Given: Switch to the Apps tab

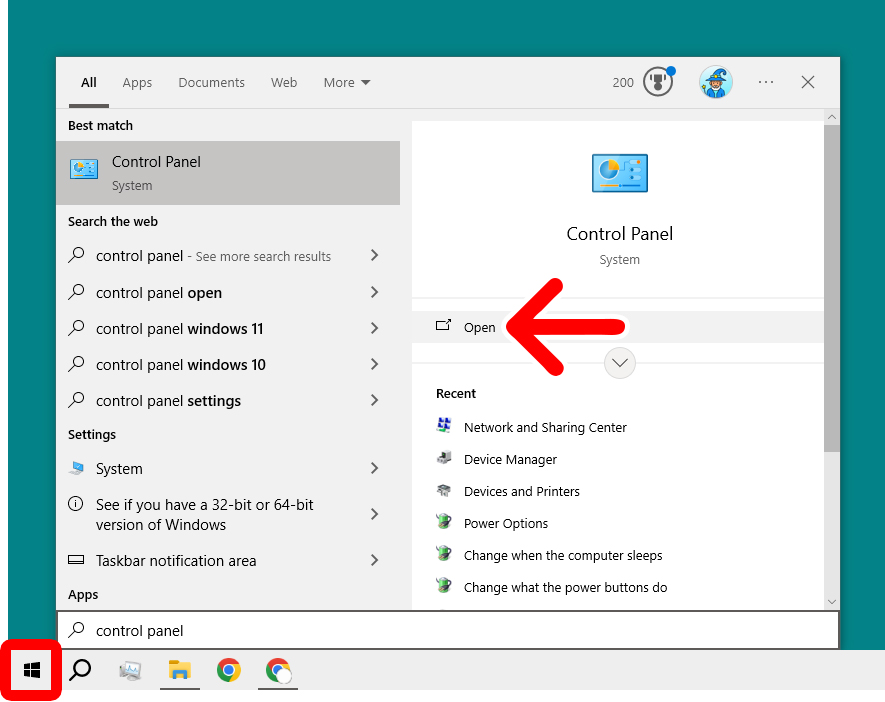Looking at the screenshot, I should (x=137, y=83).
